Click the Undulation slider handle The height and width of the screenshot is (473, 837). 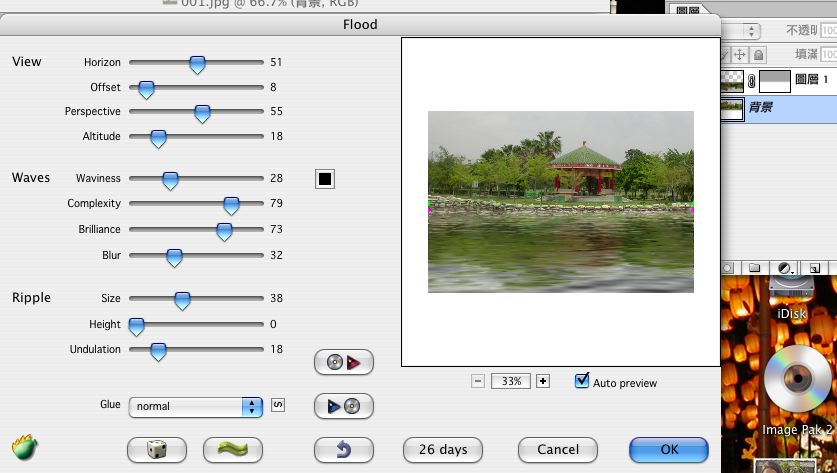click(x=158, y=352)
